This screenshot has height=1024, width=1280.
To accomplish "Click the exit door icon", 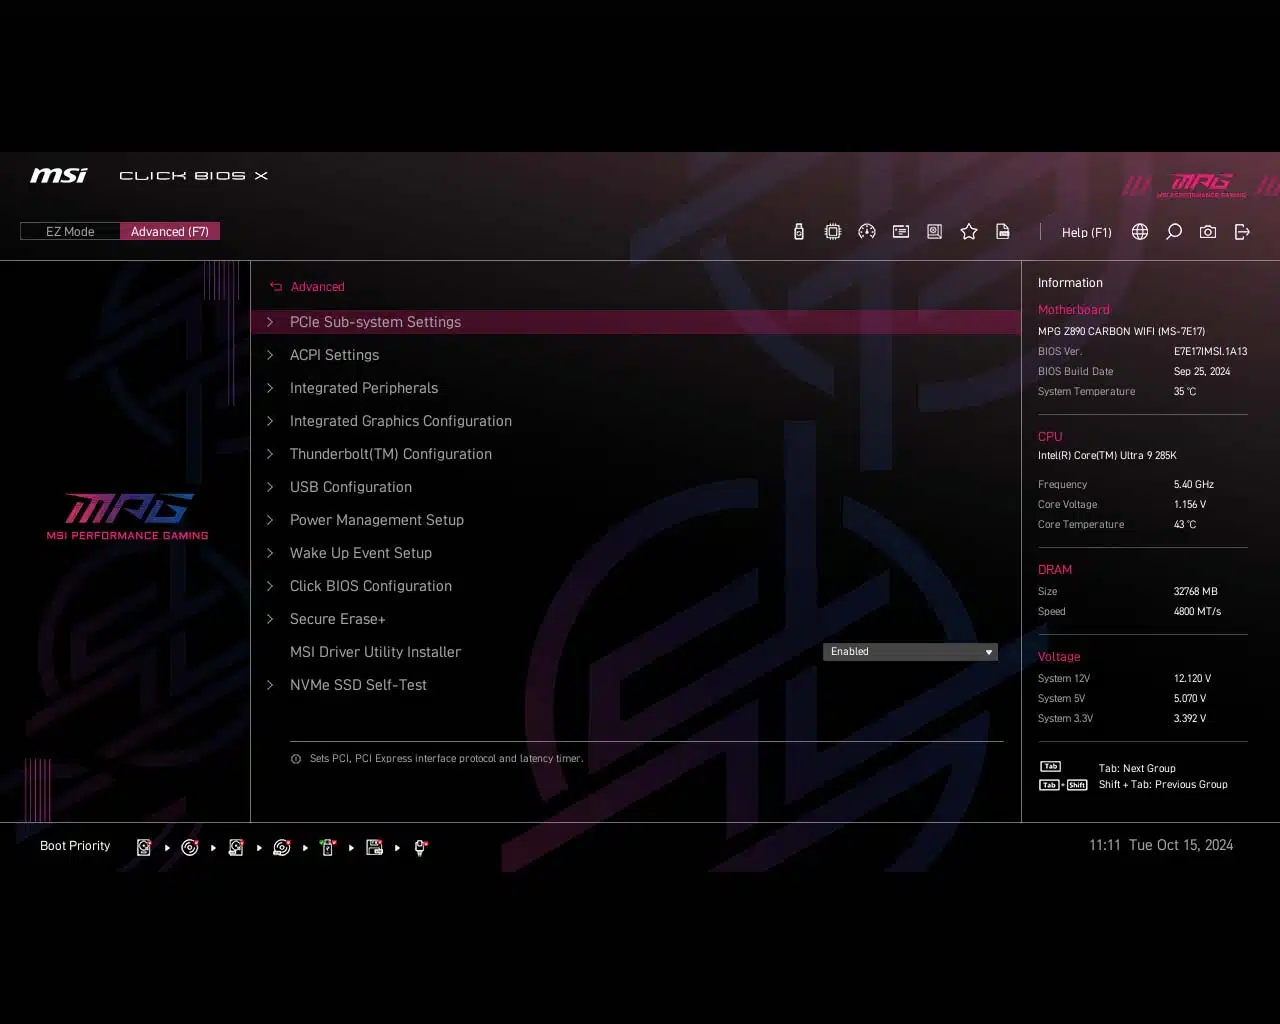I will 1242,232.
